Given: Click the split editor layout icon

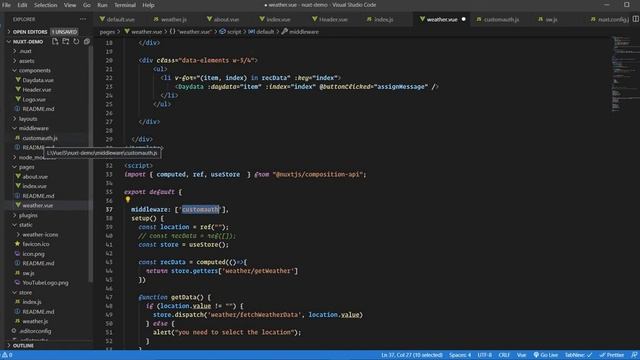Looking at the screenshot, I should 636,19.
